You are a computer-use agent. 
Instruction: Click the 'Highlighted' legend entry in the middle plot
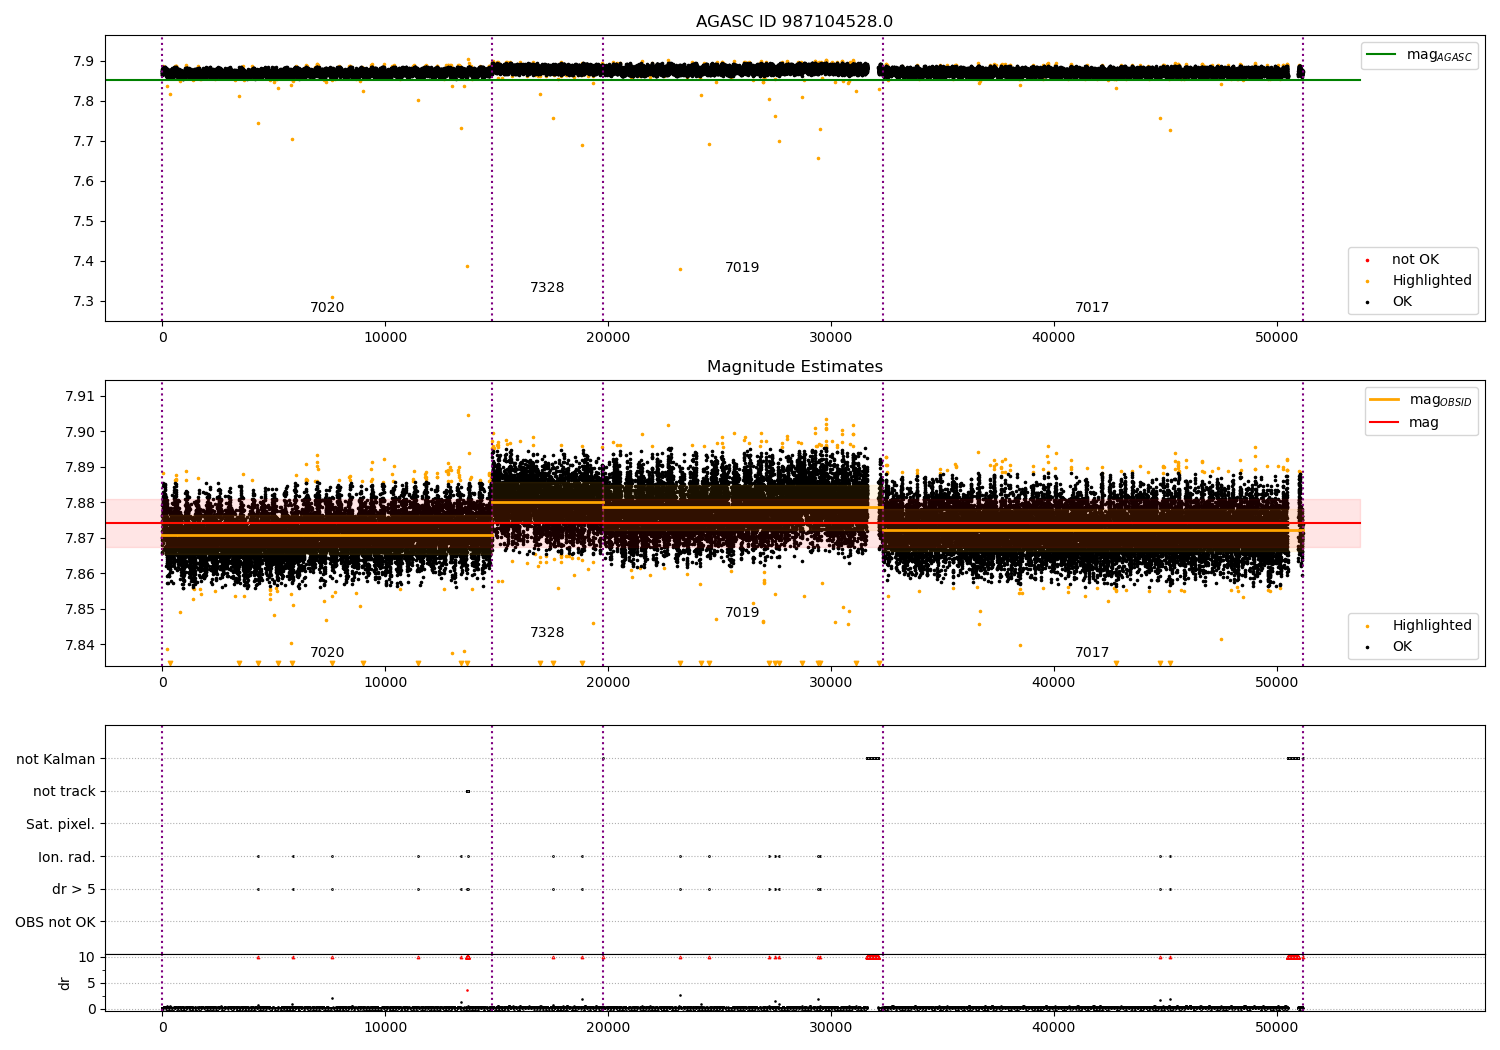click(1420, 626)
